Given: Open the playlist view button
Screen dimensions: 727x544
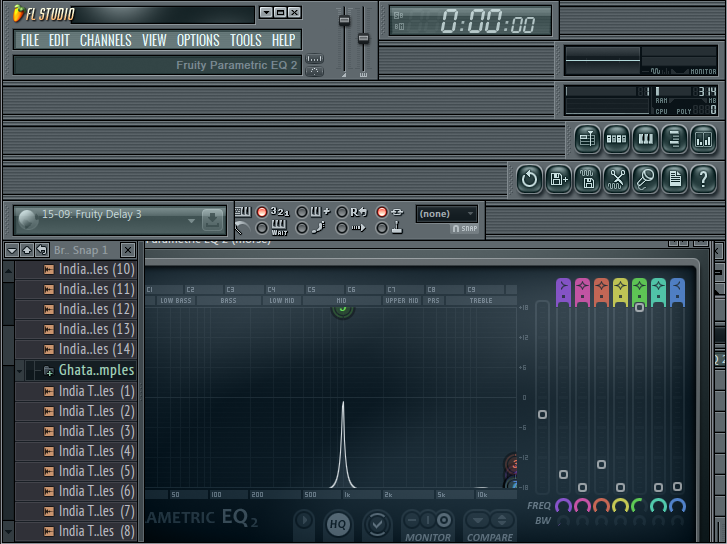Looking at the screenshot, I should coord(587,139).
